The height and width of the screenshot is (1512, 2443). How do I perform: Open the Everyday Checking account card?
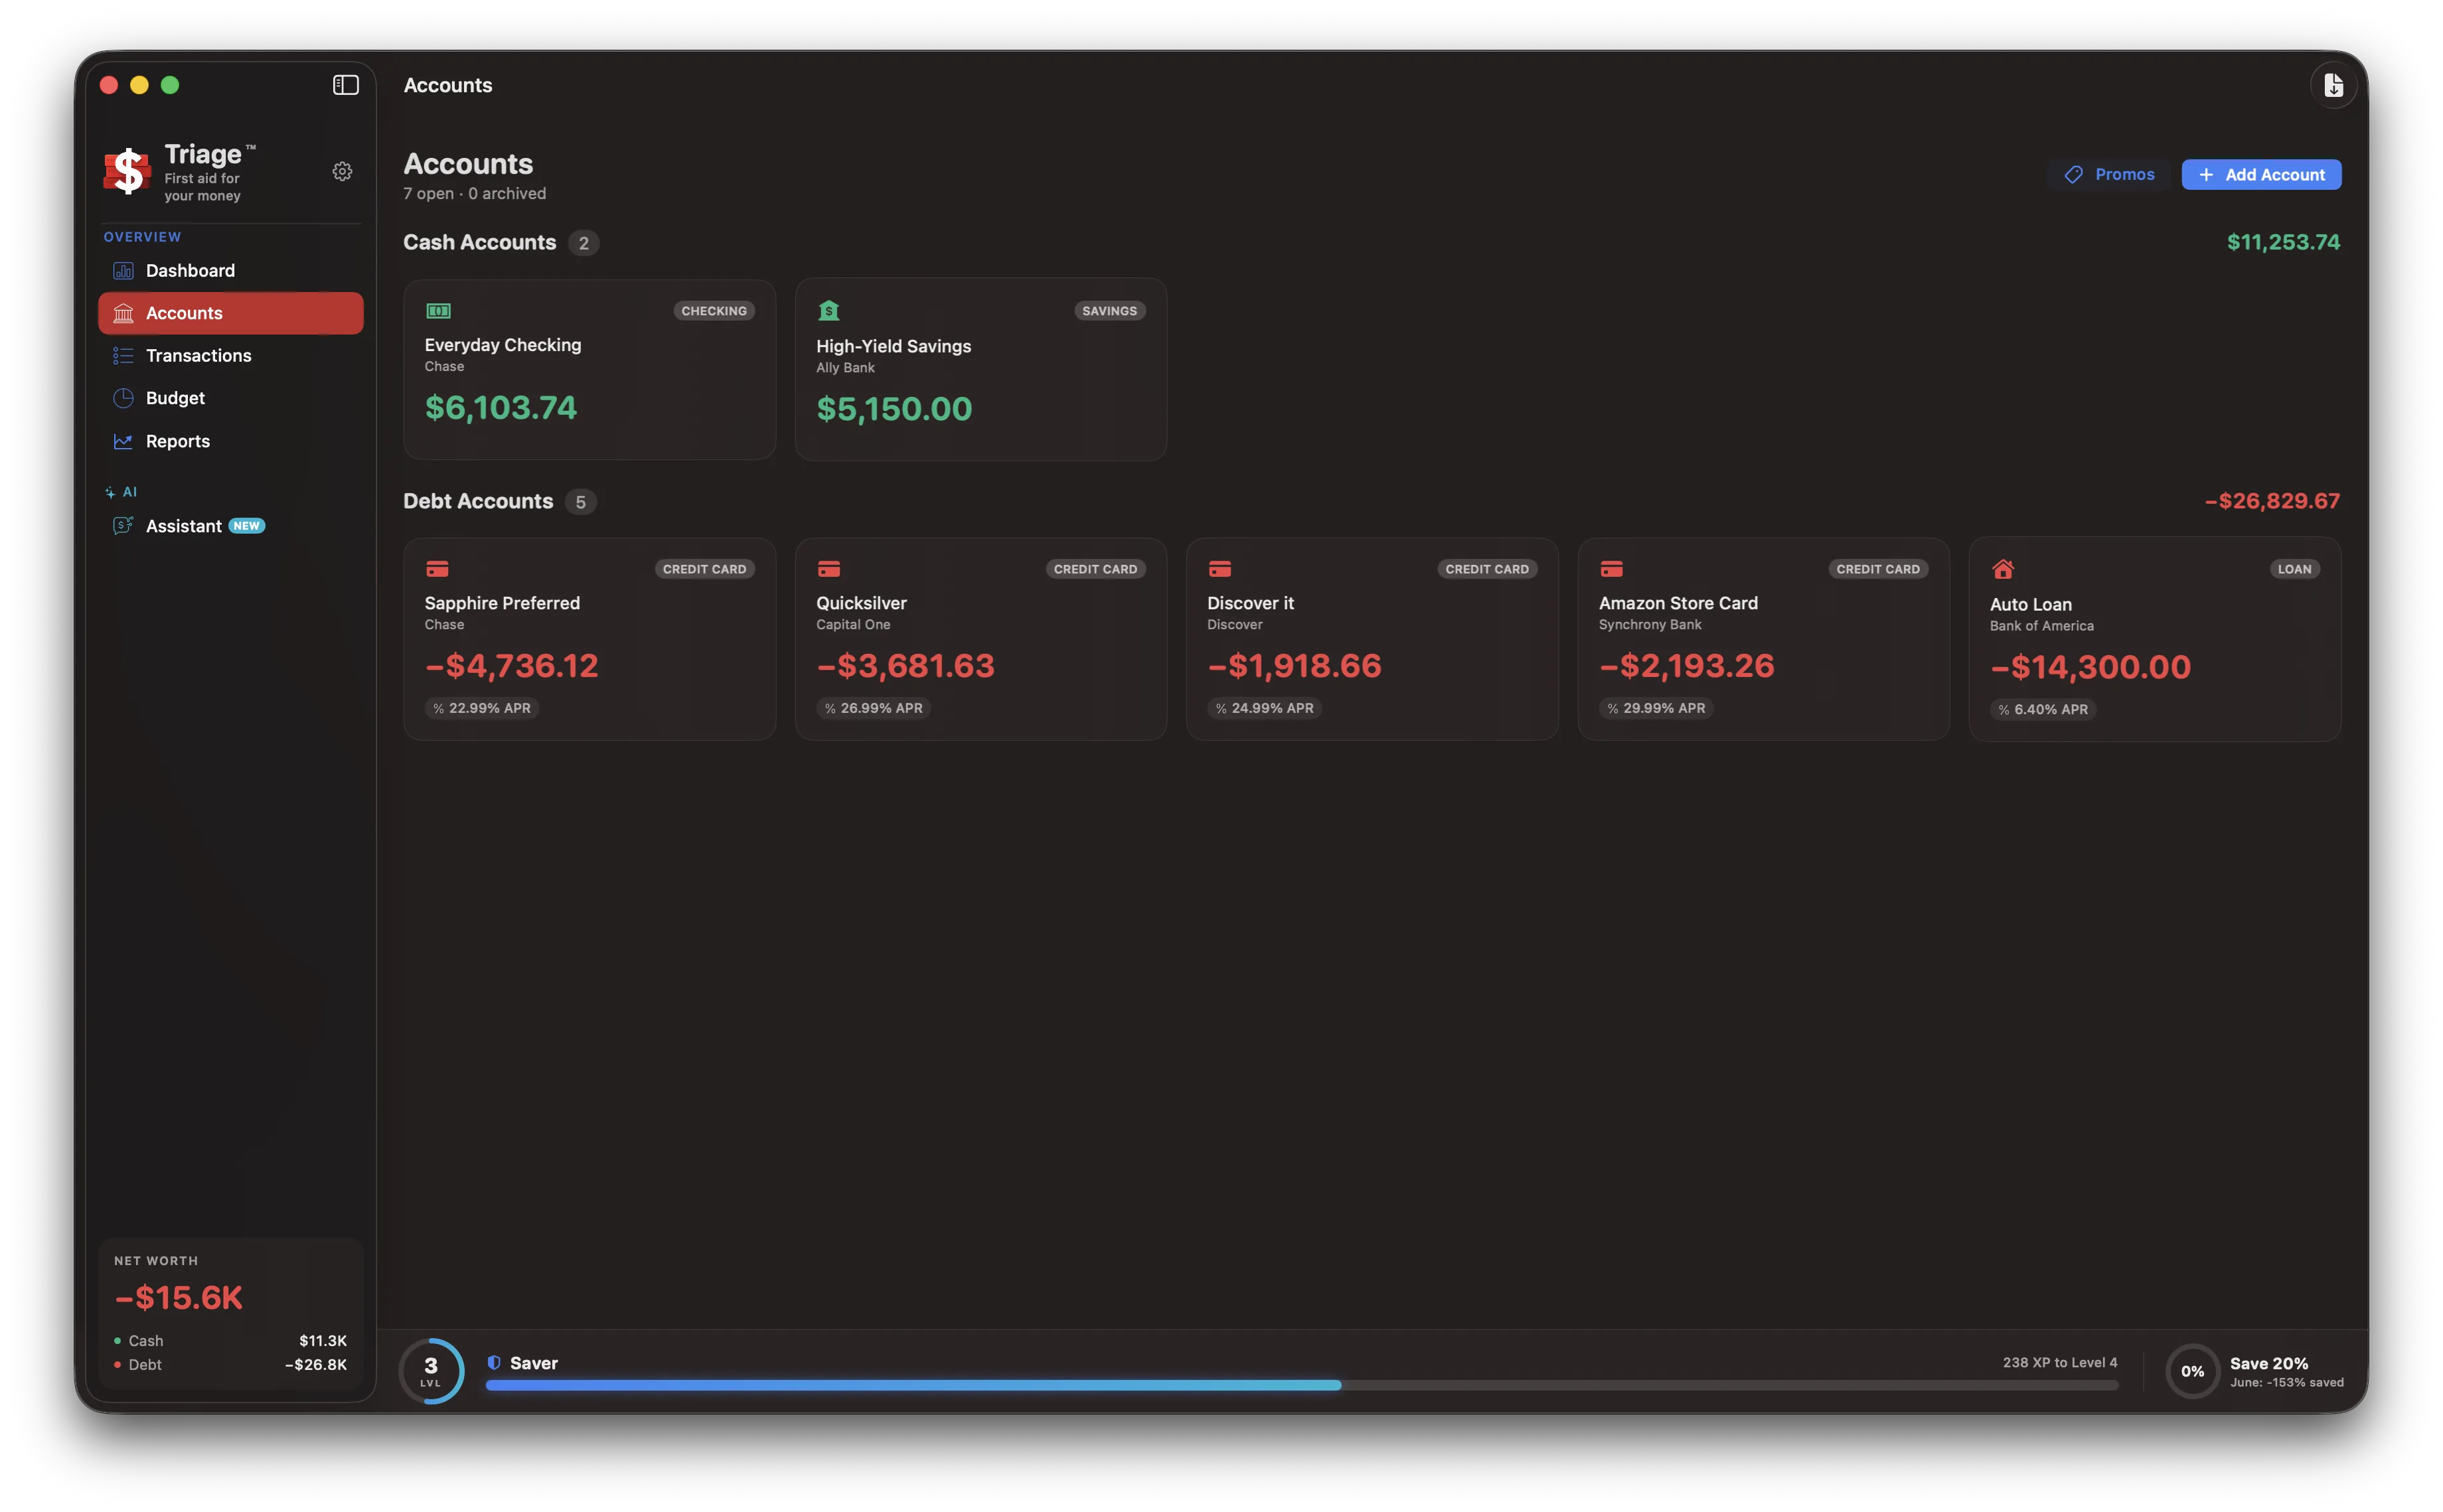[589, 369]
